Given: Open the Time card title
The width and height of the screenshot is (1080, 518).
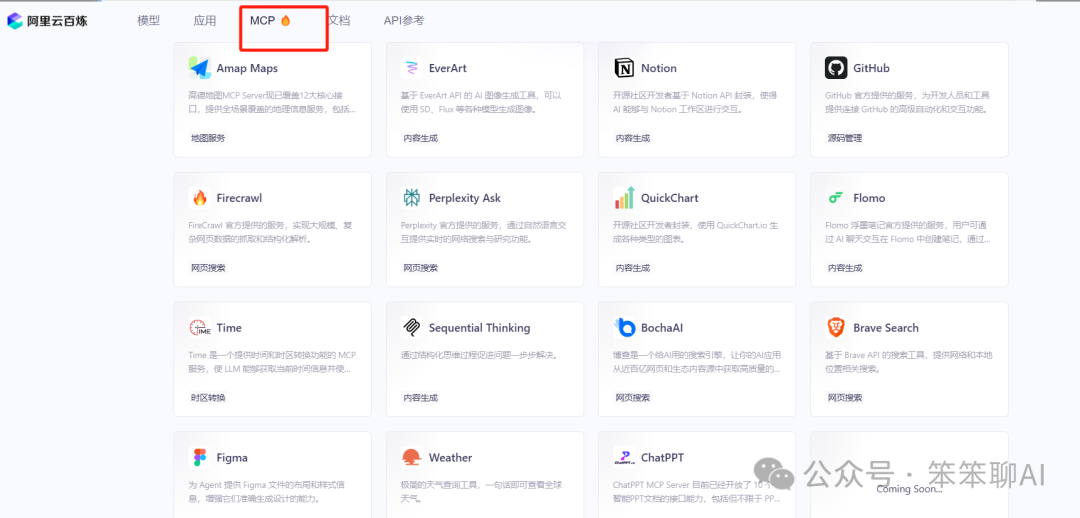Looking at the screenshot, I should pyautogui.click(x=229, y=329).
